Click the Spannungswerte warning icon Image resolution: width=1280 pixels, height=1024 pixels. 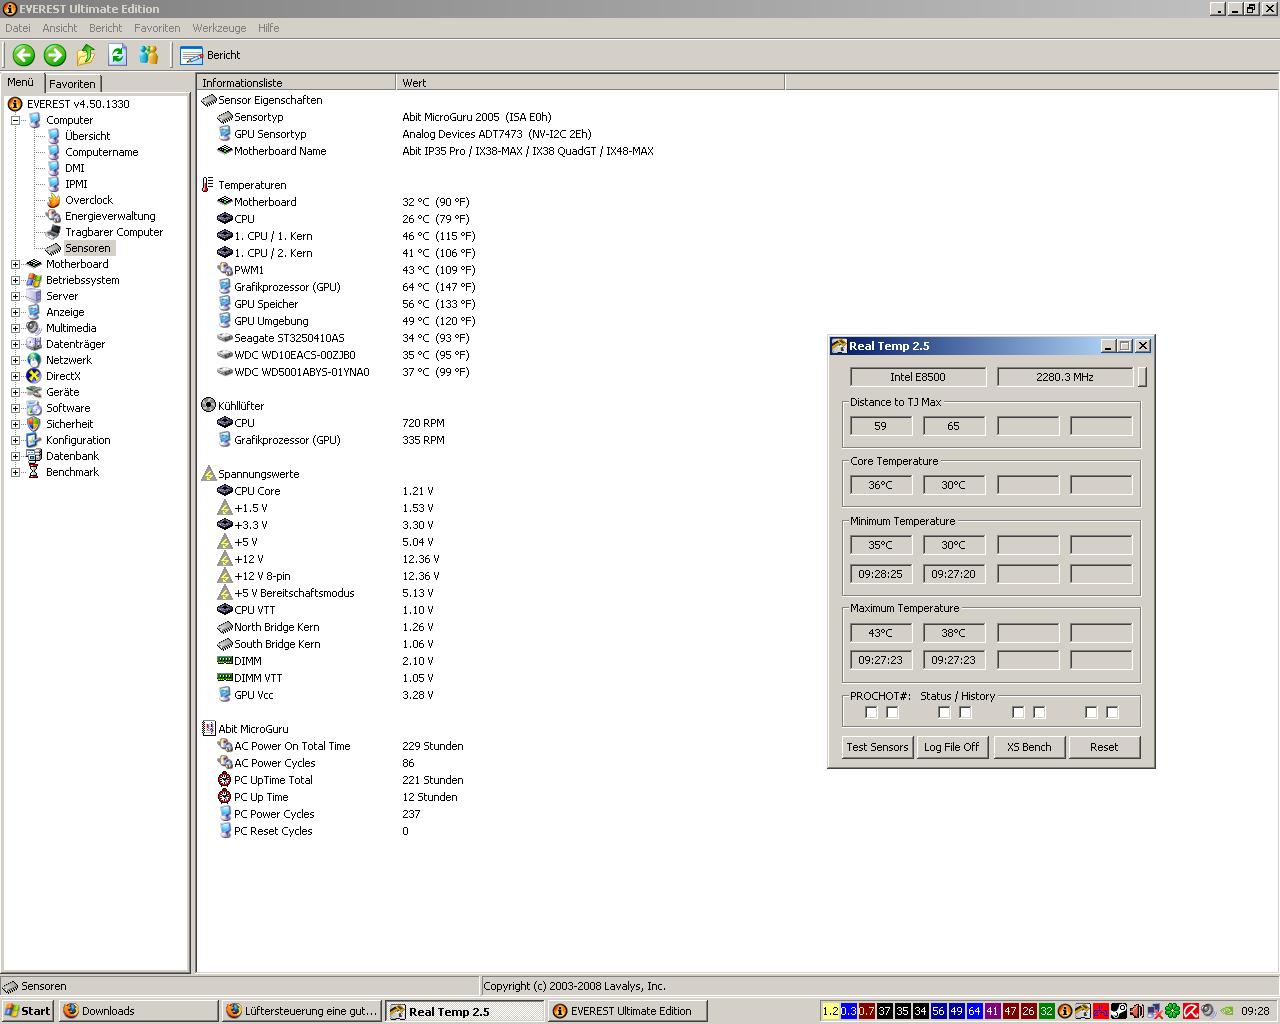point(208,474)
